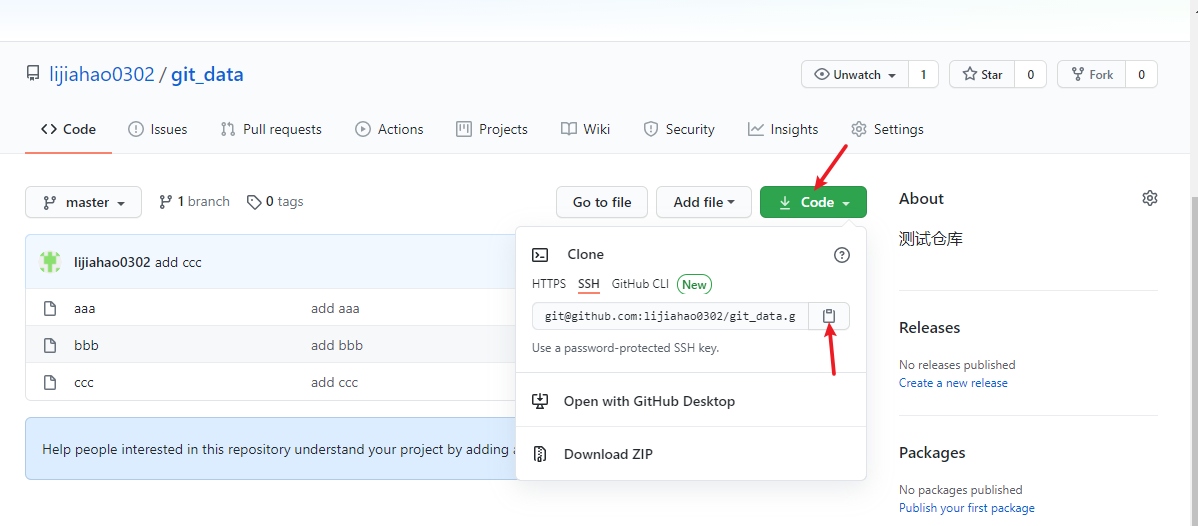Image resolution: width=1198 pixels, height=526 pixels.
Task: Click the Go to file button
Action: click(602, 203)
